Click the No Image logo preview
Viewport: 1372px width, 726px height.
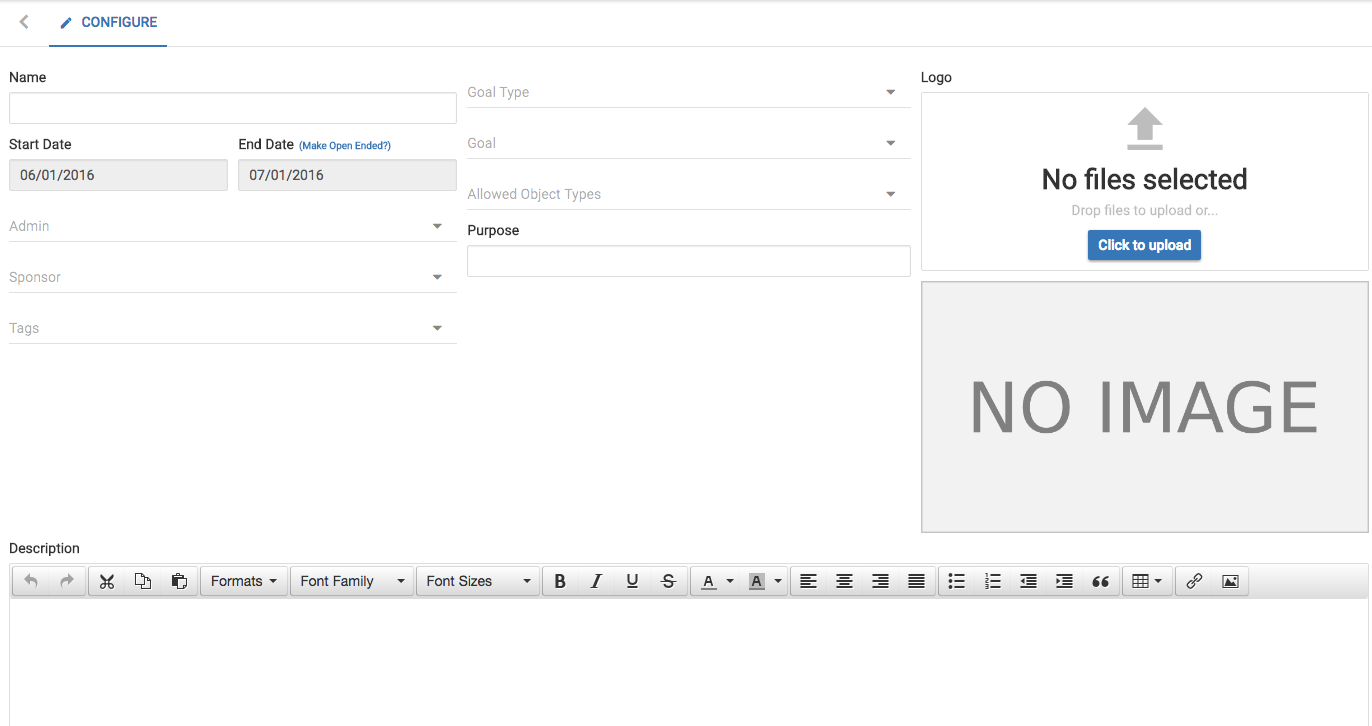1145,407
